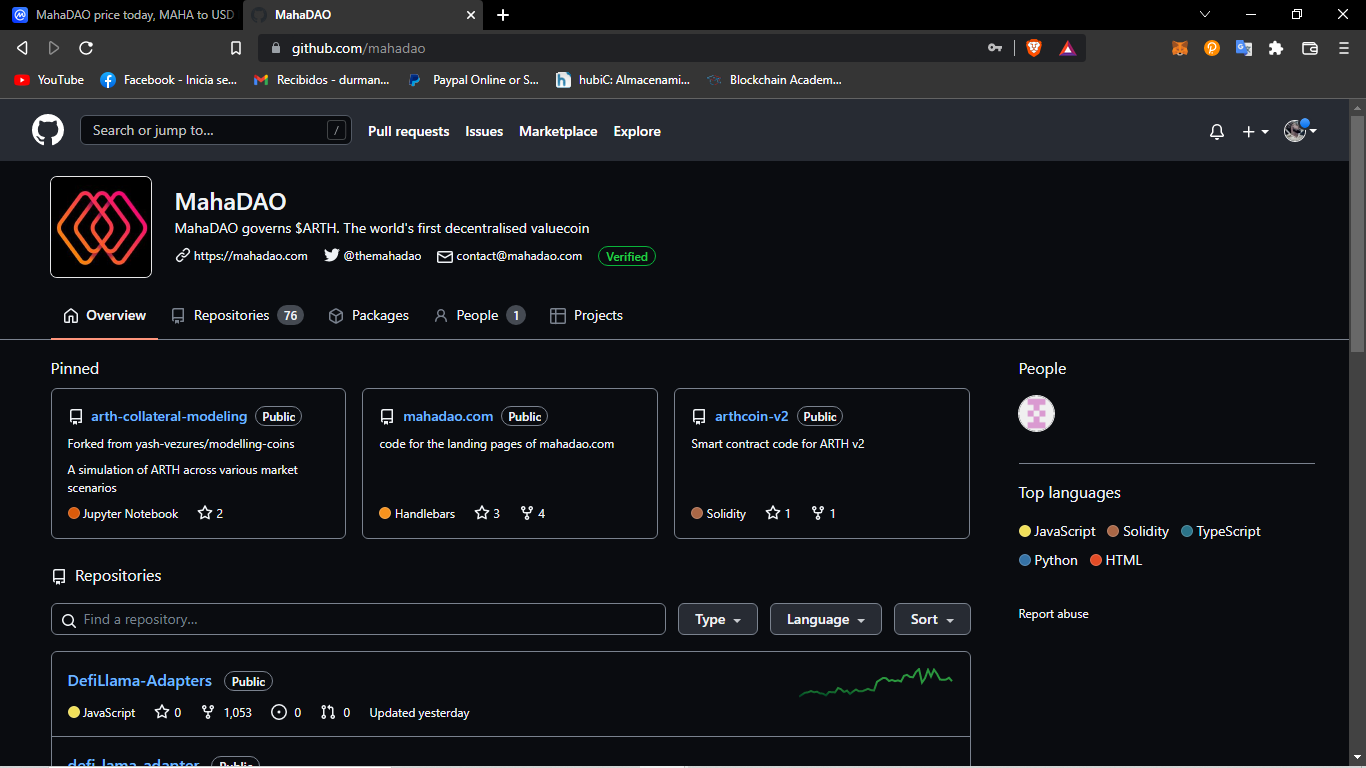This screenshot has height=768, width=1366.
Task: Go to Issues in header
Action: [x=484, y=131]
